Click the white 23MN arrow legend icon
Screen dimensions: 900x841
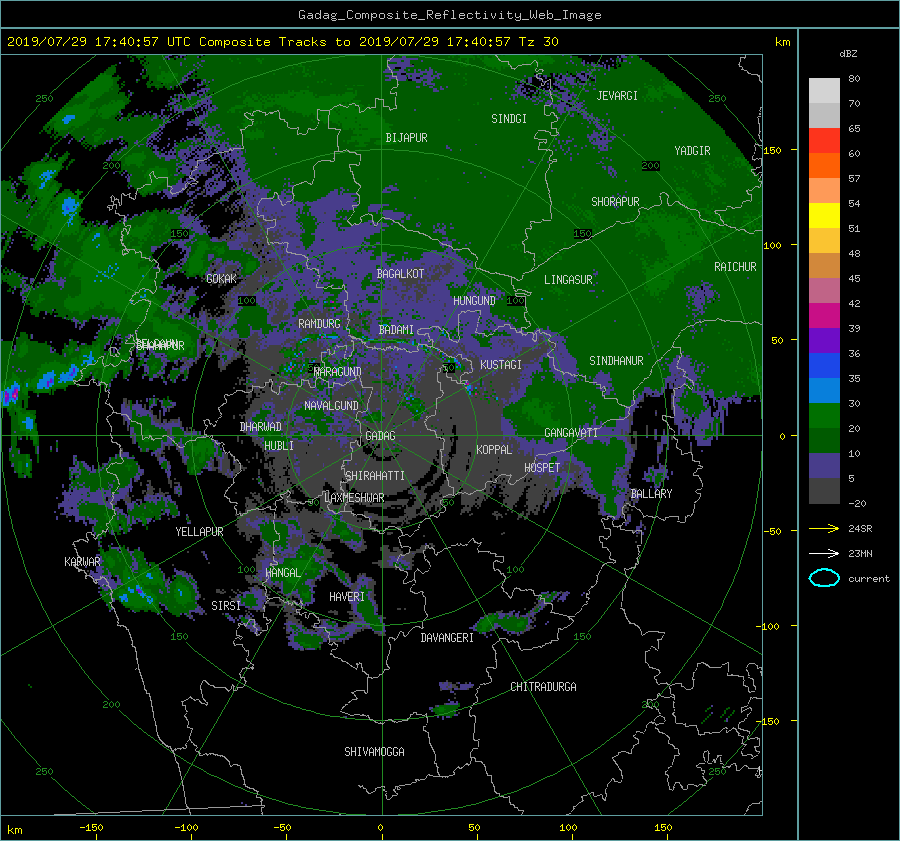tap(824, 553)
